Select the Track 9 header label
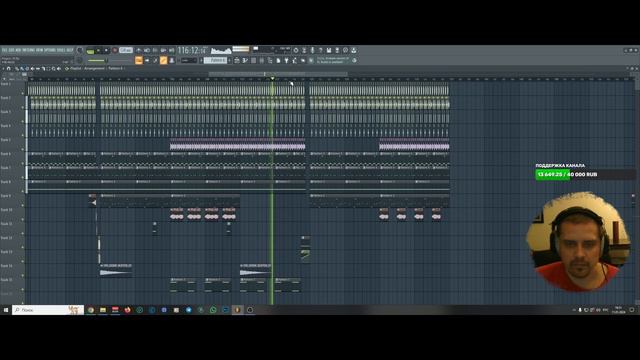 pyautogui.click(x=6, y=196)
